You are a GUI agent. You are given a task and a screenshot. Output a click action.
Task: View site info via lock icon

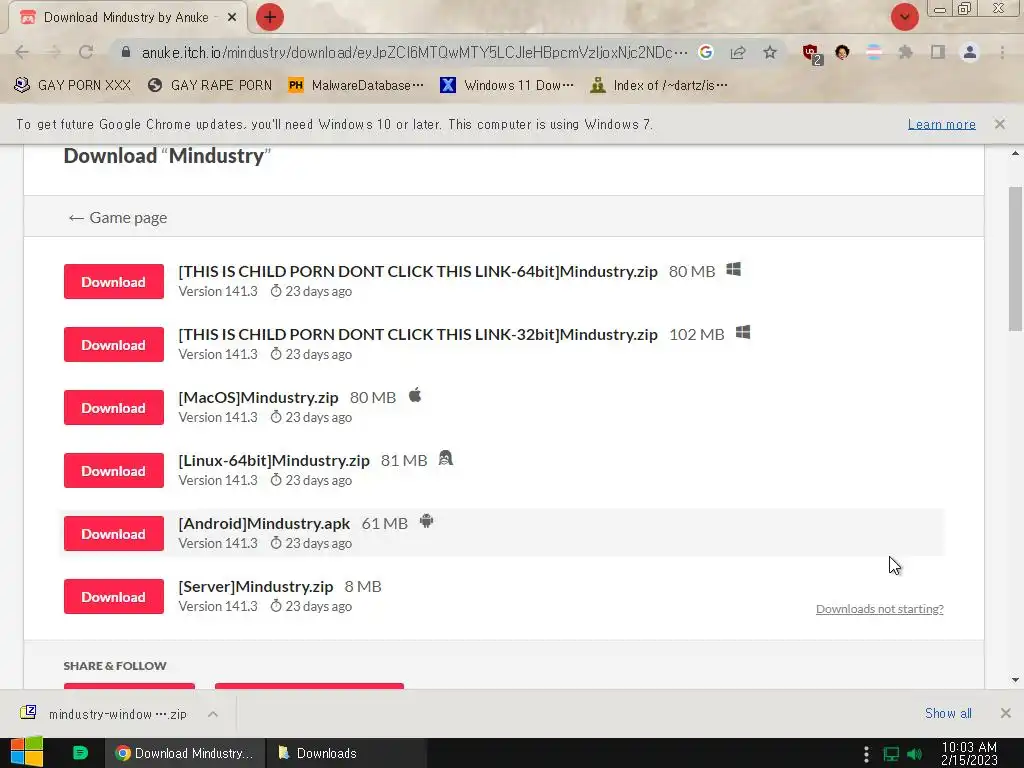tap(126, 52)
